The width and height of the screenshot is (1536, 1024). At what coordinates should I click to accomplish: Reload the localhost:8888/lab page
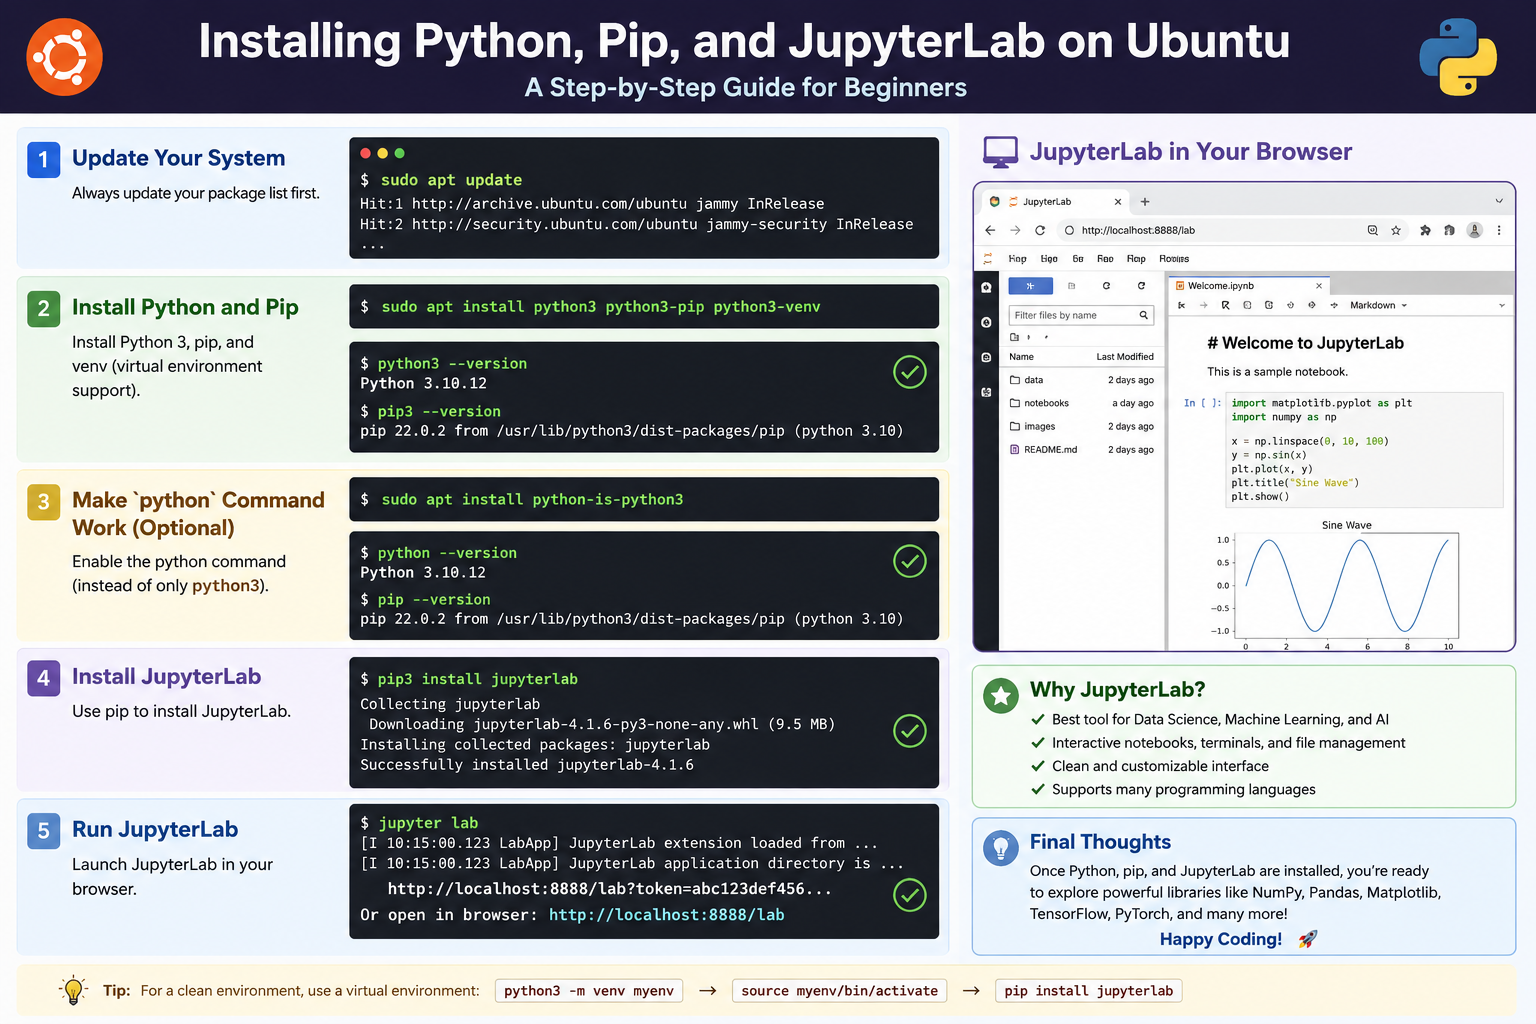click(x=1040, y=230)
